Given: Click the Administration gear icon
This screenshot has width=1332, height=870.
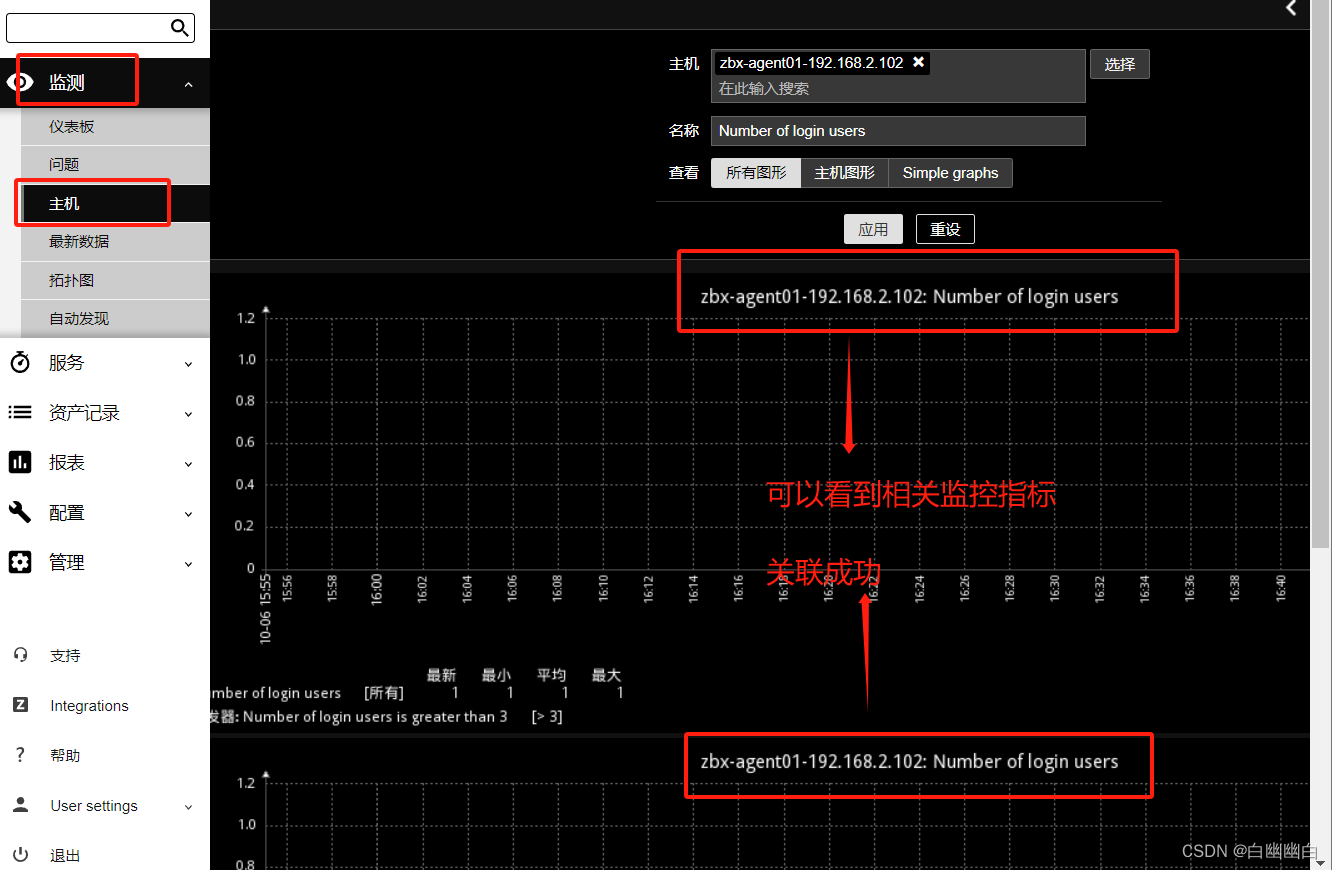Looking at the screenshot, I should [20, 562].
